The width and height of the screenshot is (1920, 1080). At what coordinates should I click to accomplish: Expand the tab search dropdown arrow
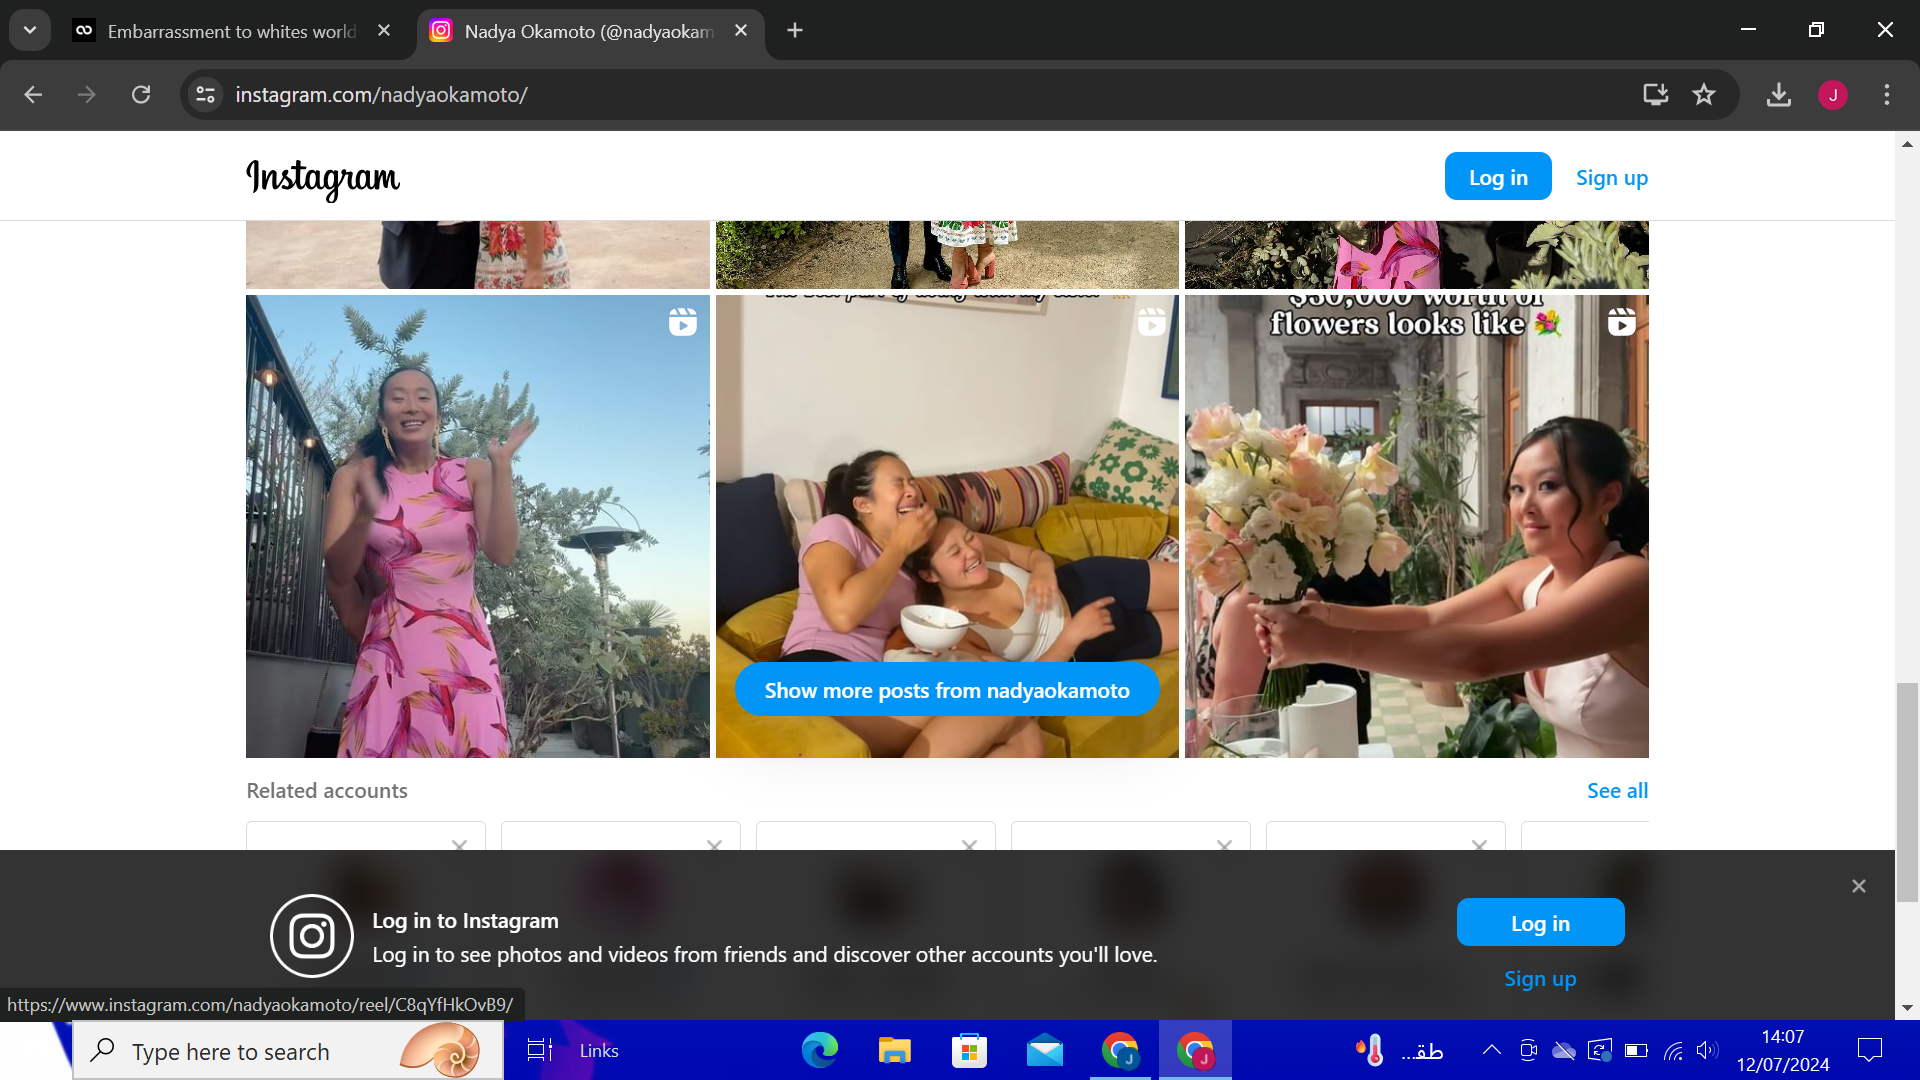(30, 30)
